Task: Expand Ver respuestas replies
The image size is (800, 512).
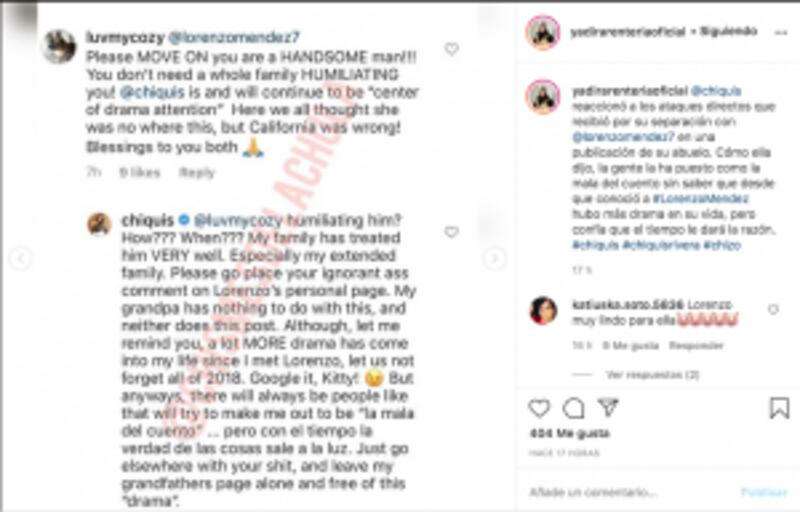Action: pyautogui.click(x=653, y=375)
